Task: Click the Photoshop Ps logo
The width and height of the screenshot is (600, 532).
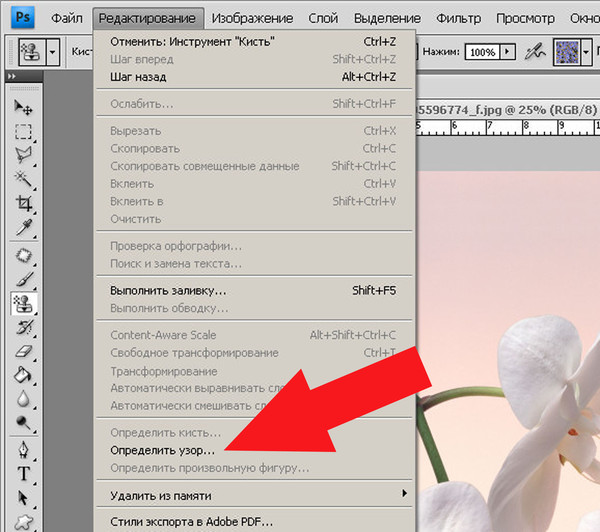Action: (23, 17)
